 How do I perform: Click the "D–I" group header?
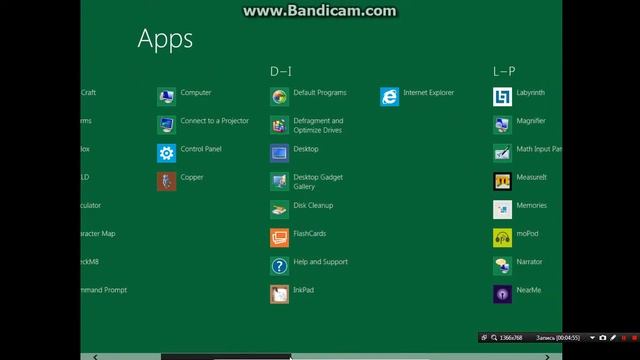(281, 71)
